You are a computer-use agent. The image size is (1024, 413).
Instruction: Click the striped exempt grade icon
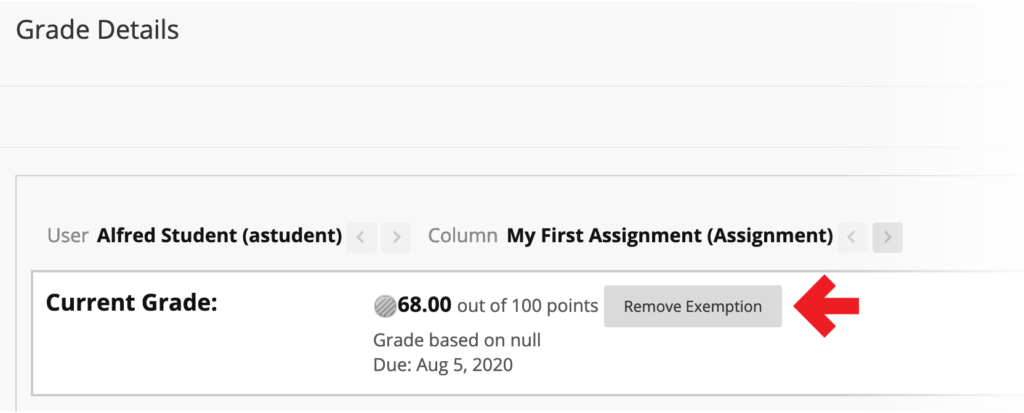pos(385,306)
